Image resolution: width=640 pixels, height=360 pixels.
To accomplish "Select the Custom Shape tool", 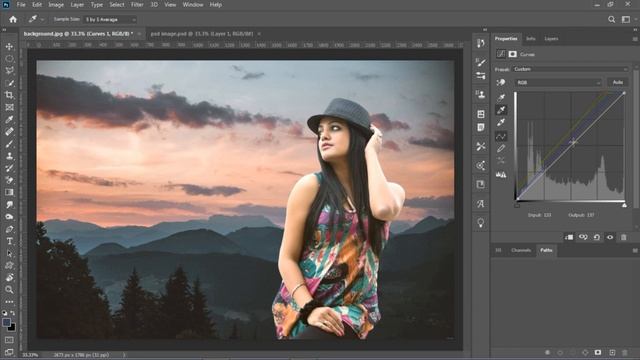I will pyautogui.click(x=9, y=265).
